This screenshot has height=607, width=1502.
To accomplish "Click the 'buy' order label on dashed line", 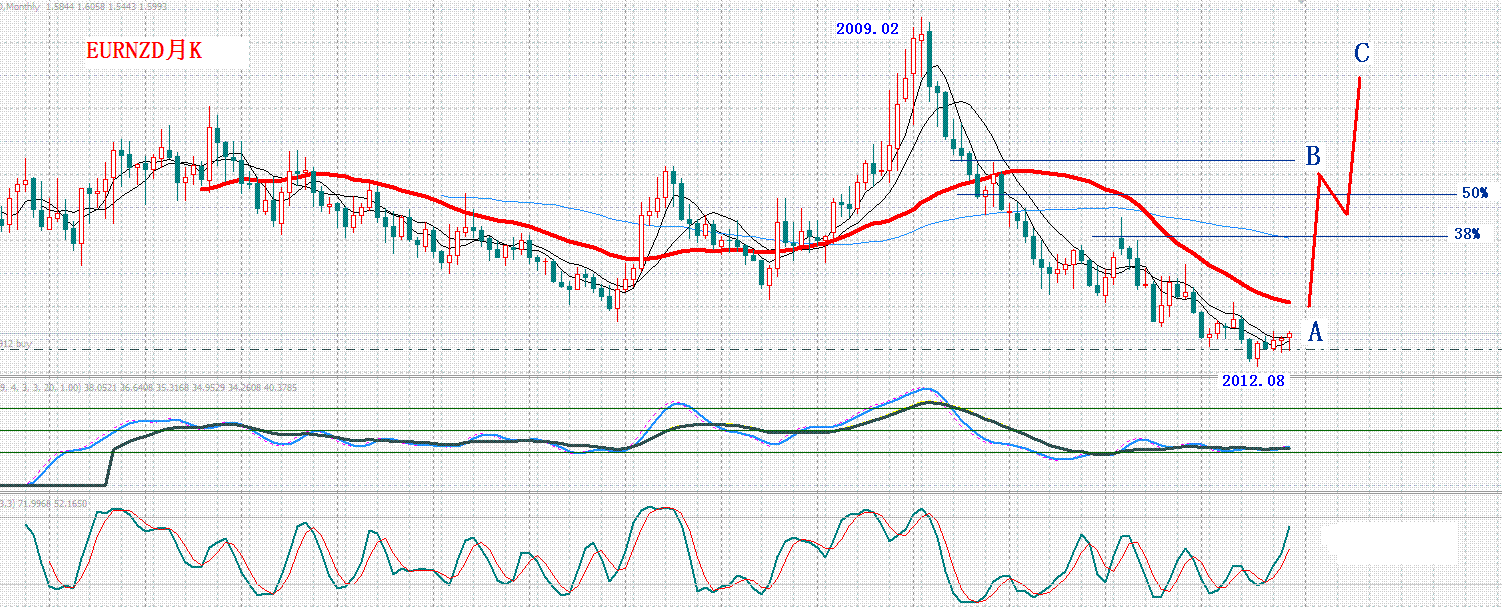I will [x=16, y=343].
